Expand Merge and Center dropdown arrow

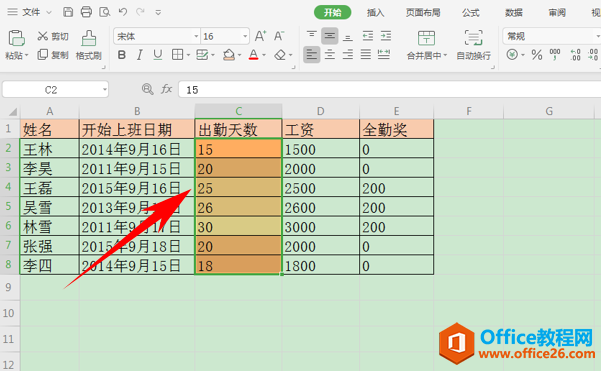[445, 56]
